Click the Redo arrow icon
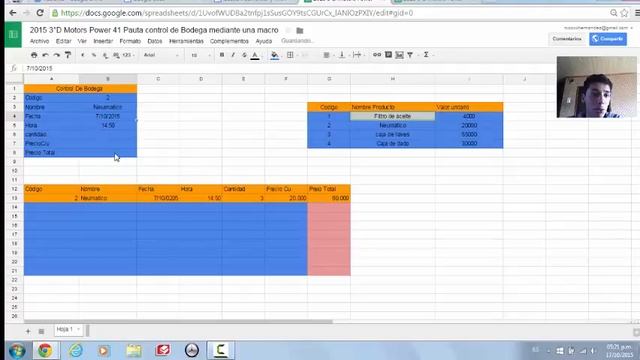Screen dimensions: 640x360 click(x=57, y=55)
